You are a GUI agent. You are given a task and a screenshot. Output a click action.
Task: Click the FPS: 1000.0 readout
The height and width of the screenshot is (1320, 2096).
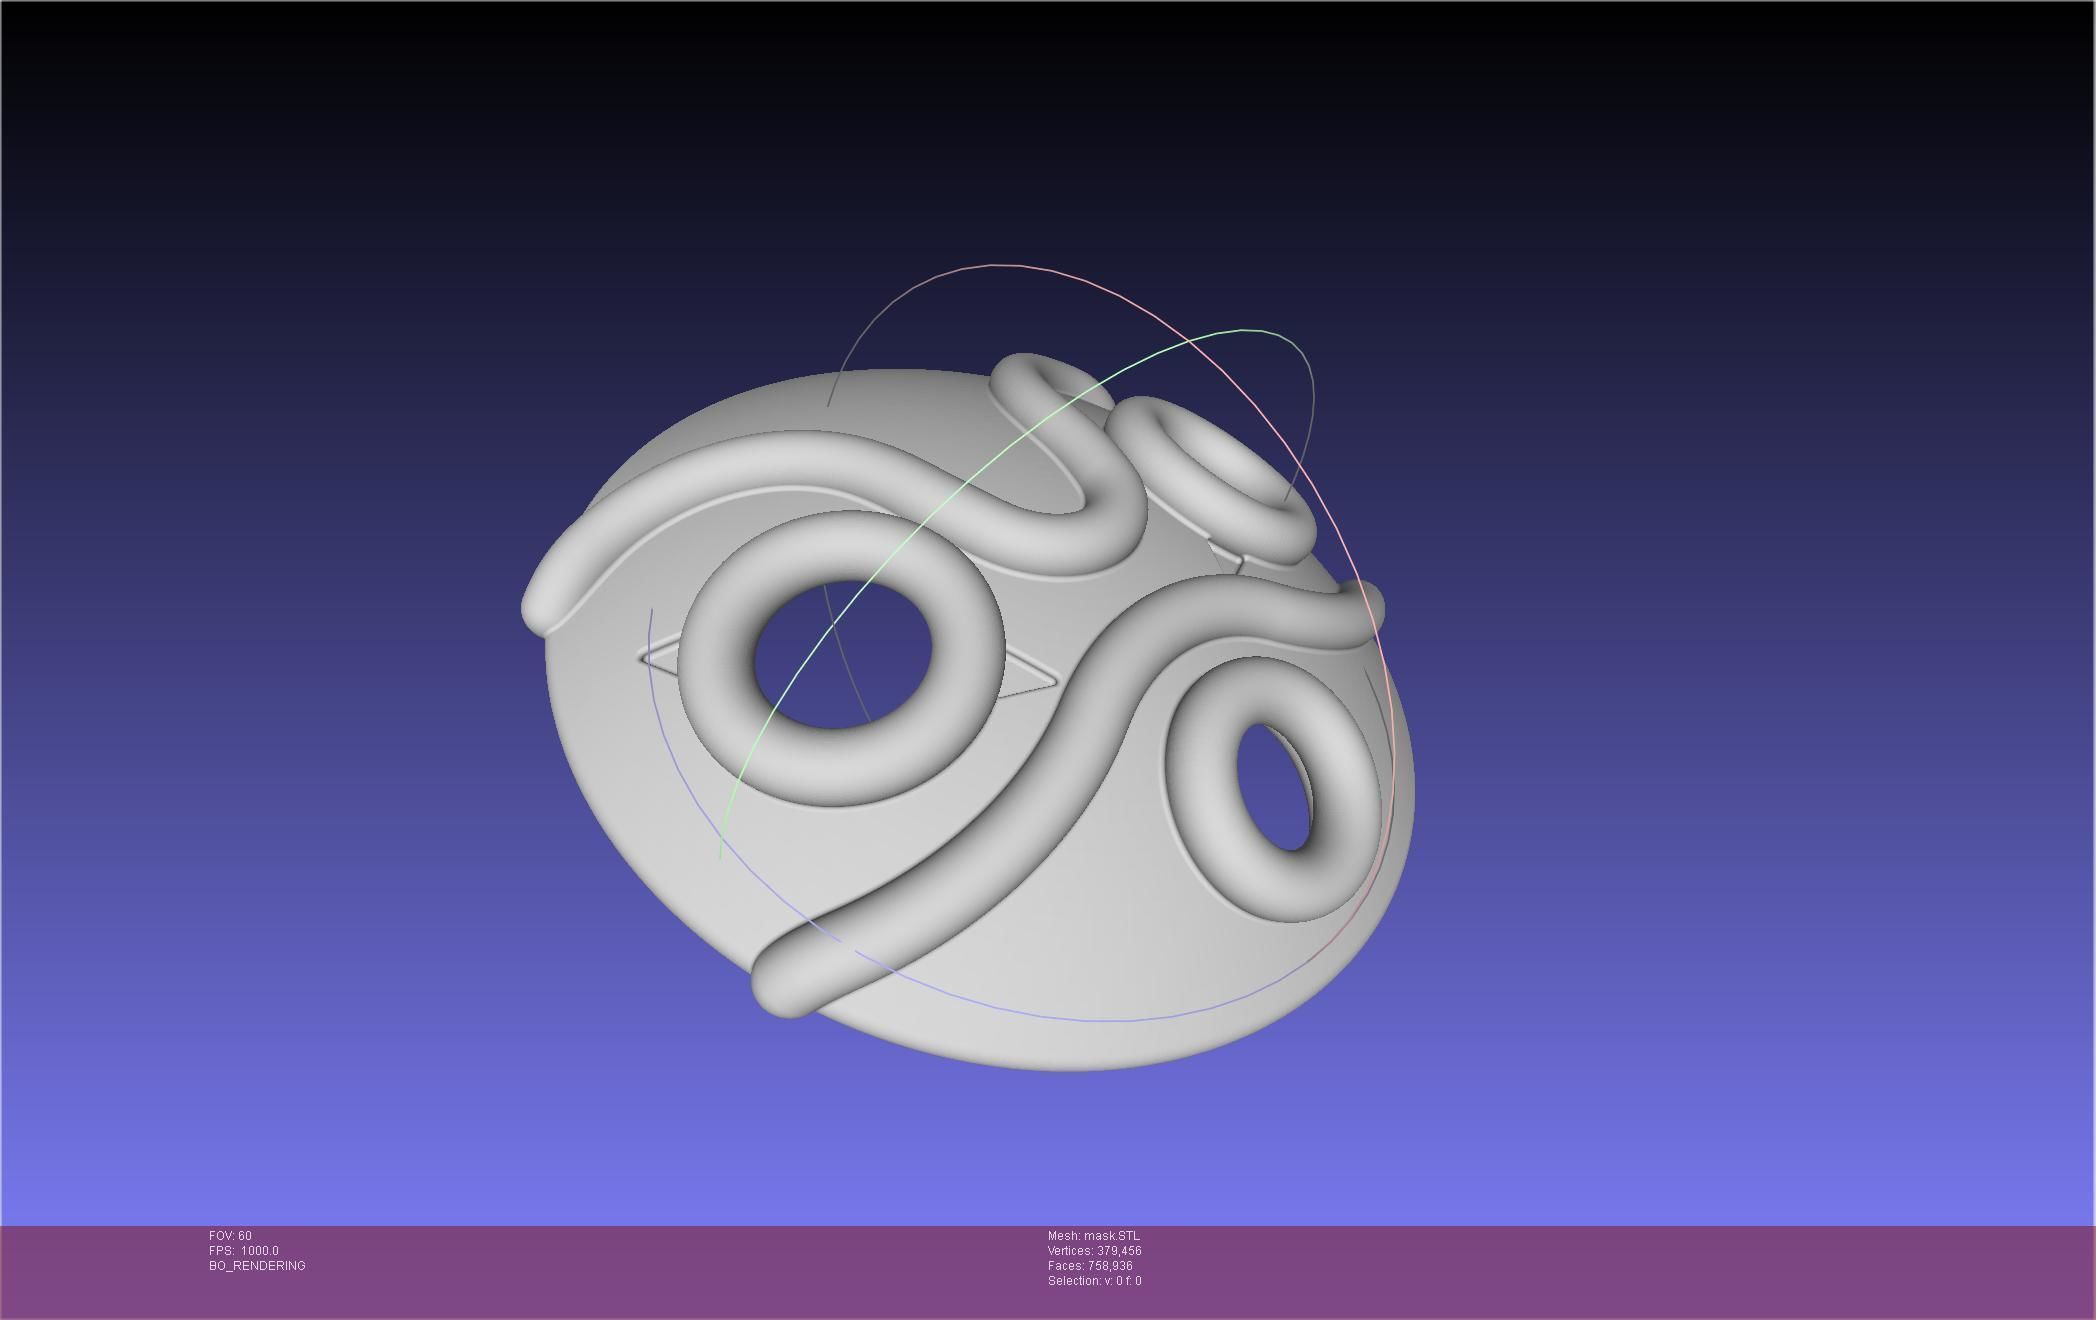[244, 1251]
